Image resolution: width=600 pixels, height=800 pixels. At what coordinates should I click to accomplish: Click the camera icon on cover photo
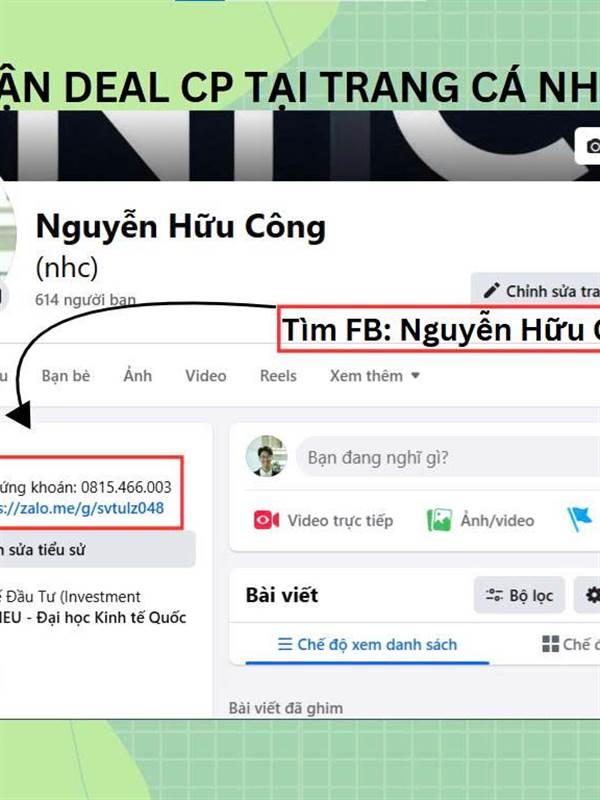(x=593, y=146)
